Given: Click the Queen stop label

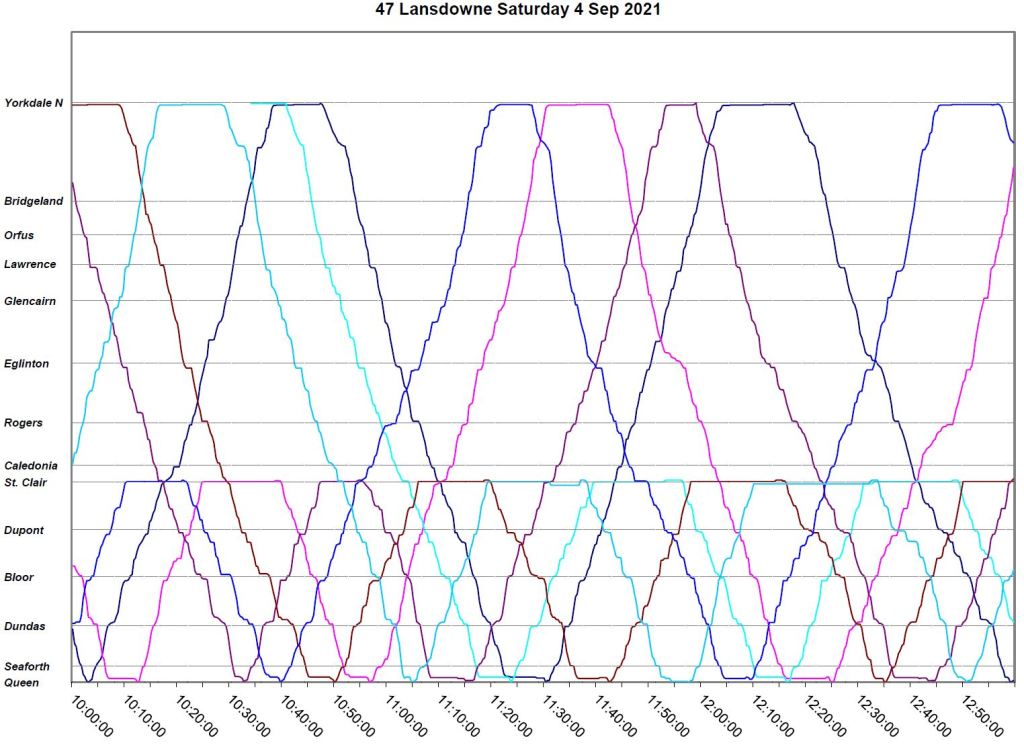Looking at the screenshot, I should point(22,682).
